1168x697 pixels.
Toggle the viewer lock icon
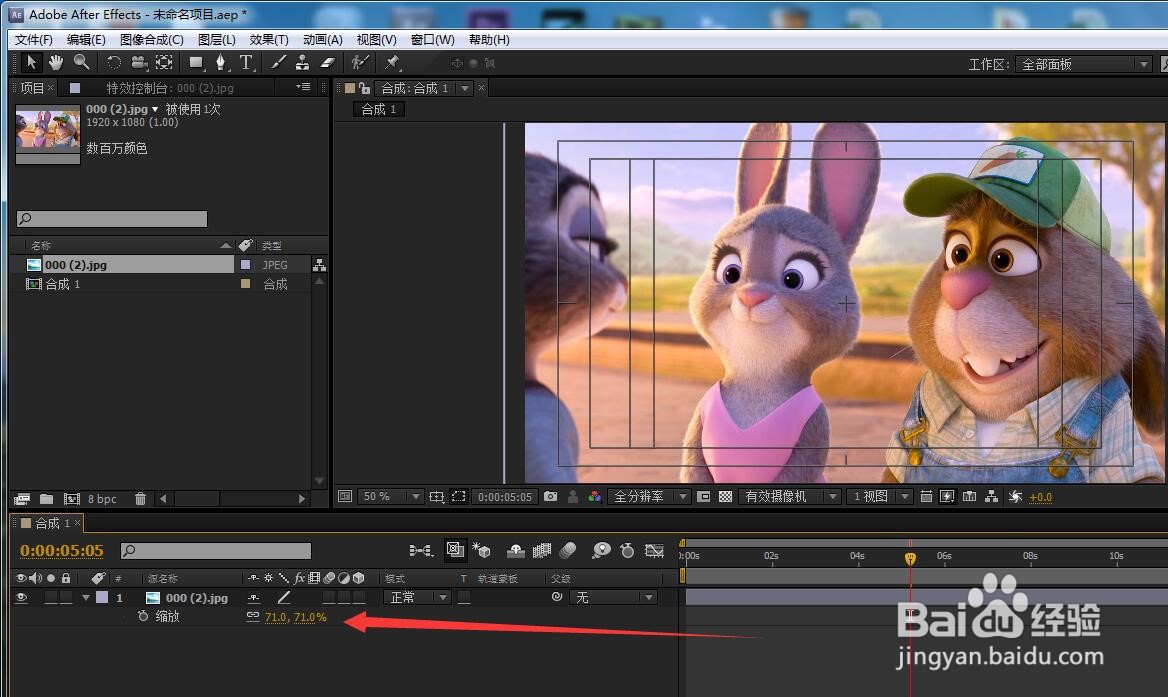coord(364,88)
